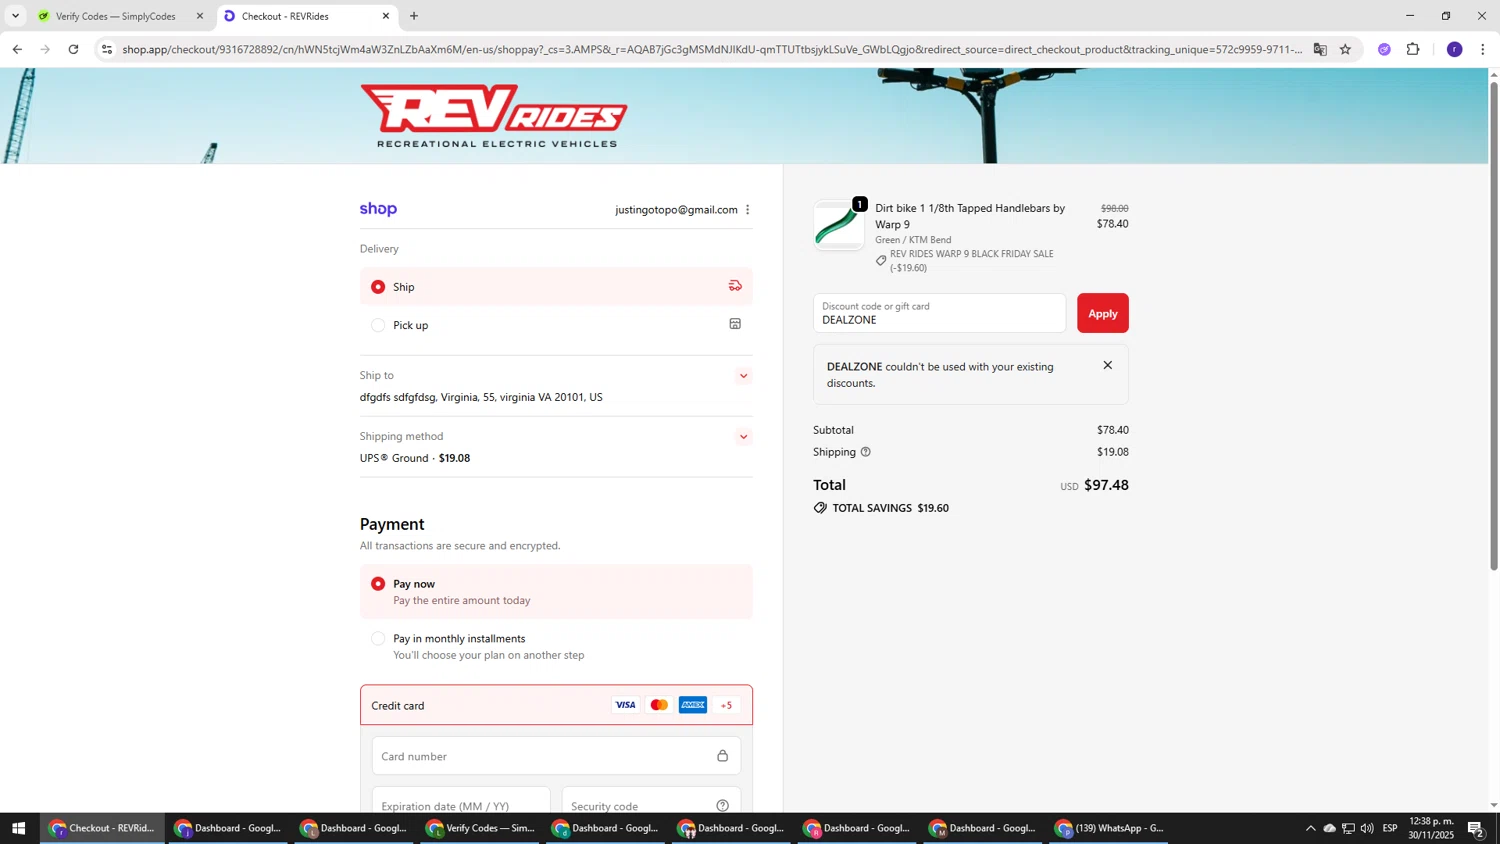The image size is (1500, 844).
Task: Click the American Express icon
Action: pos(693,705)
